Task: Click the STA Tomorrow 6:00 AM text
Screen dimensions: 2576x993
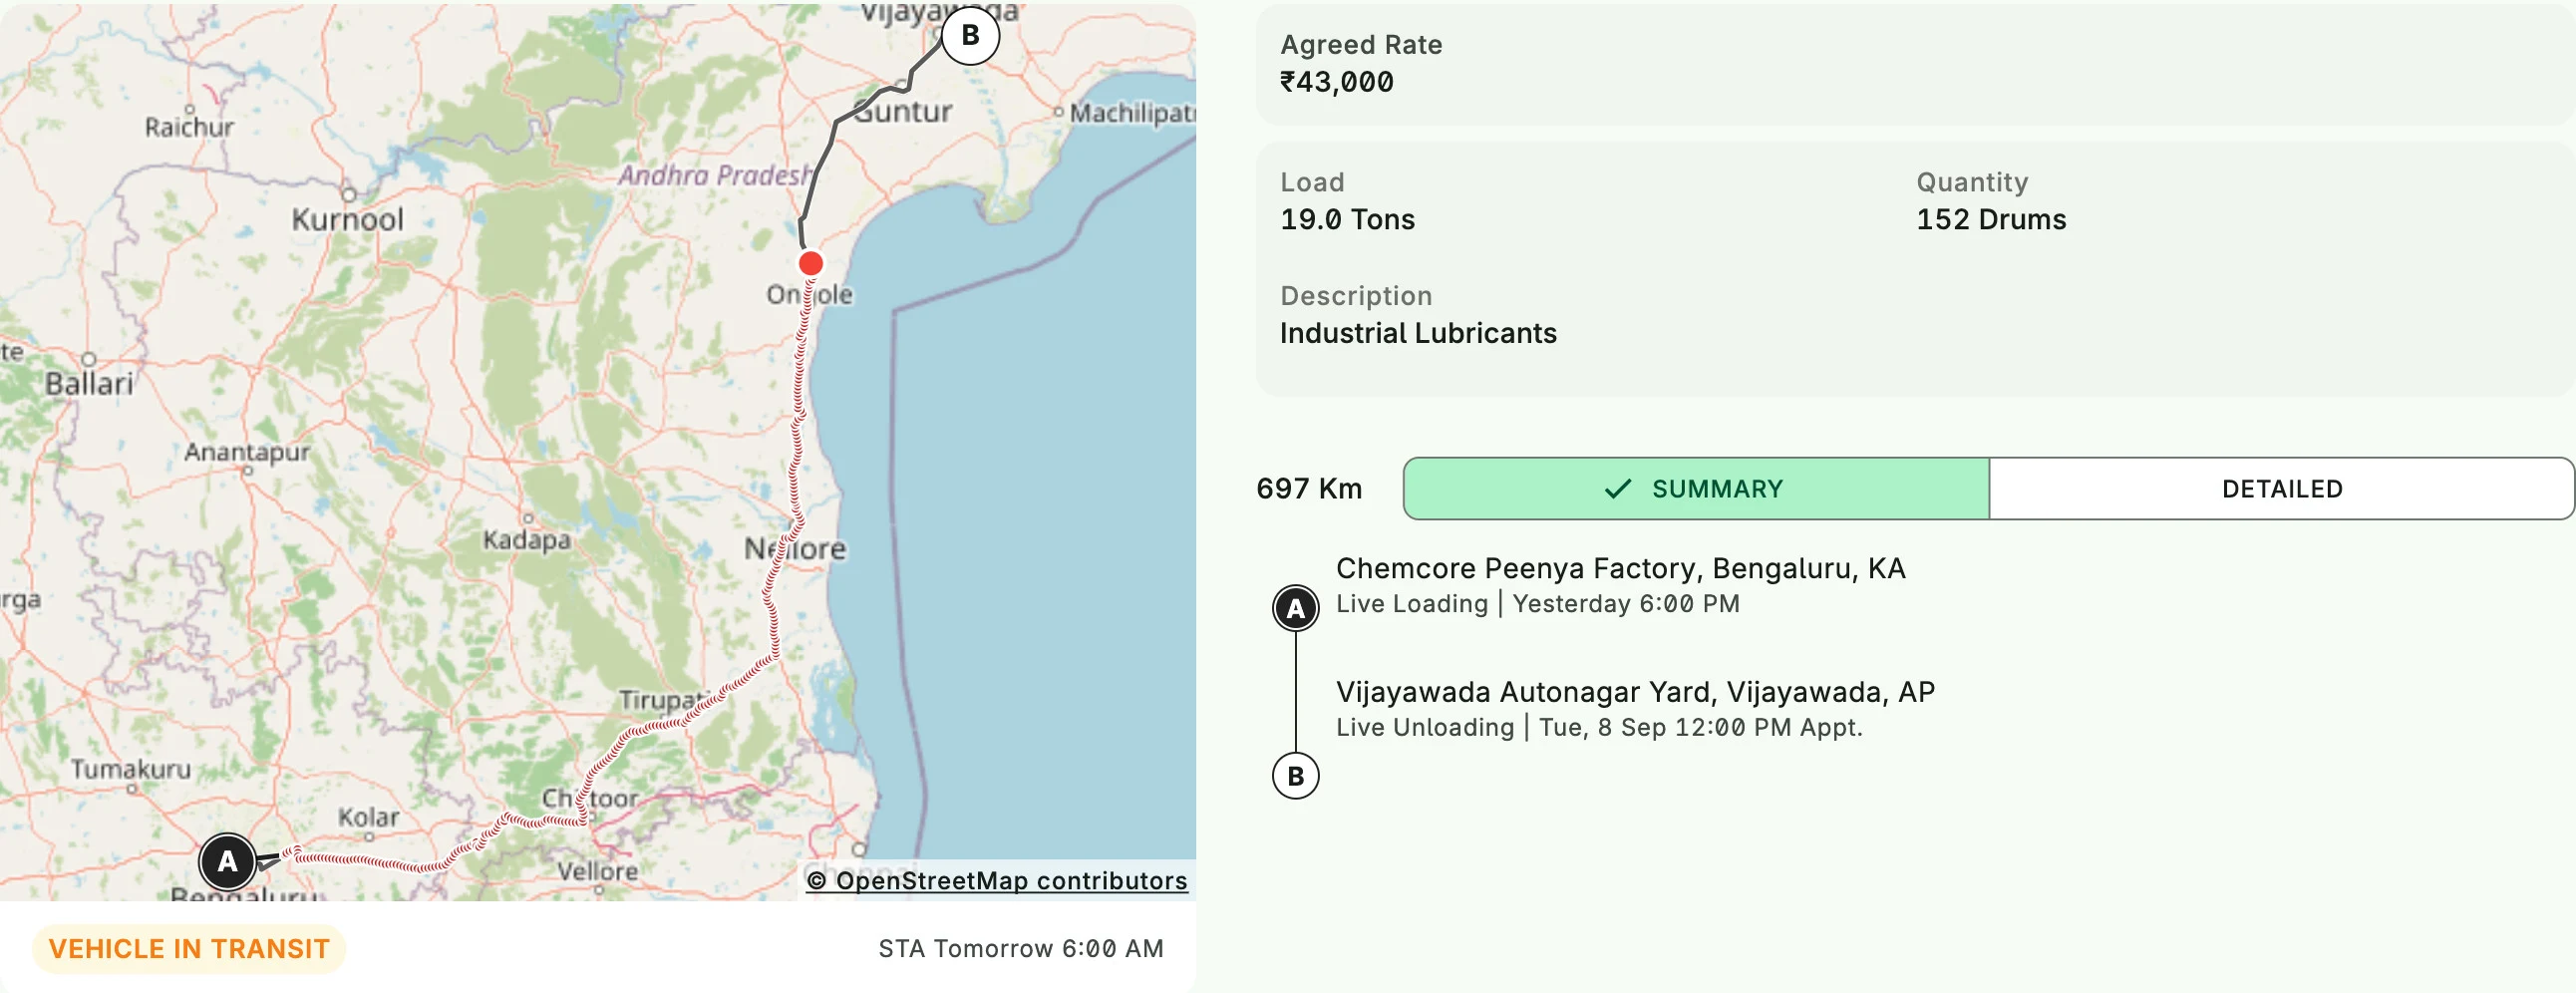Action: point(1020,949)
